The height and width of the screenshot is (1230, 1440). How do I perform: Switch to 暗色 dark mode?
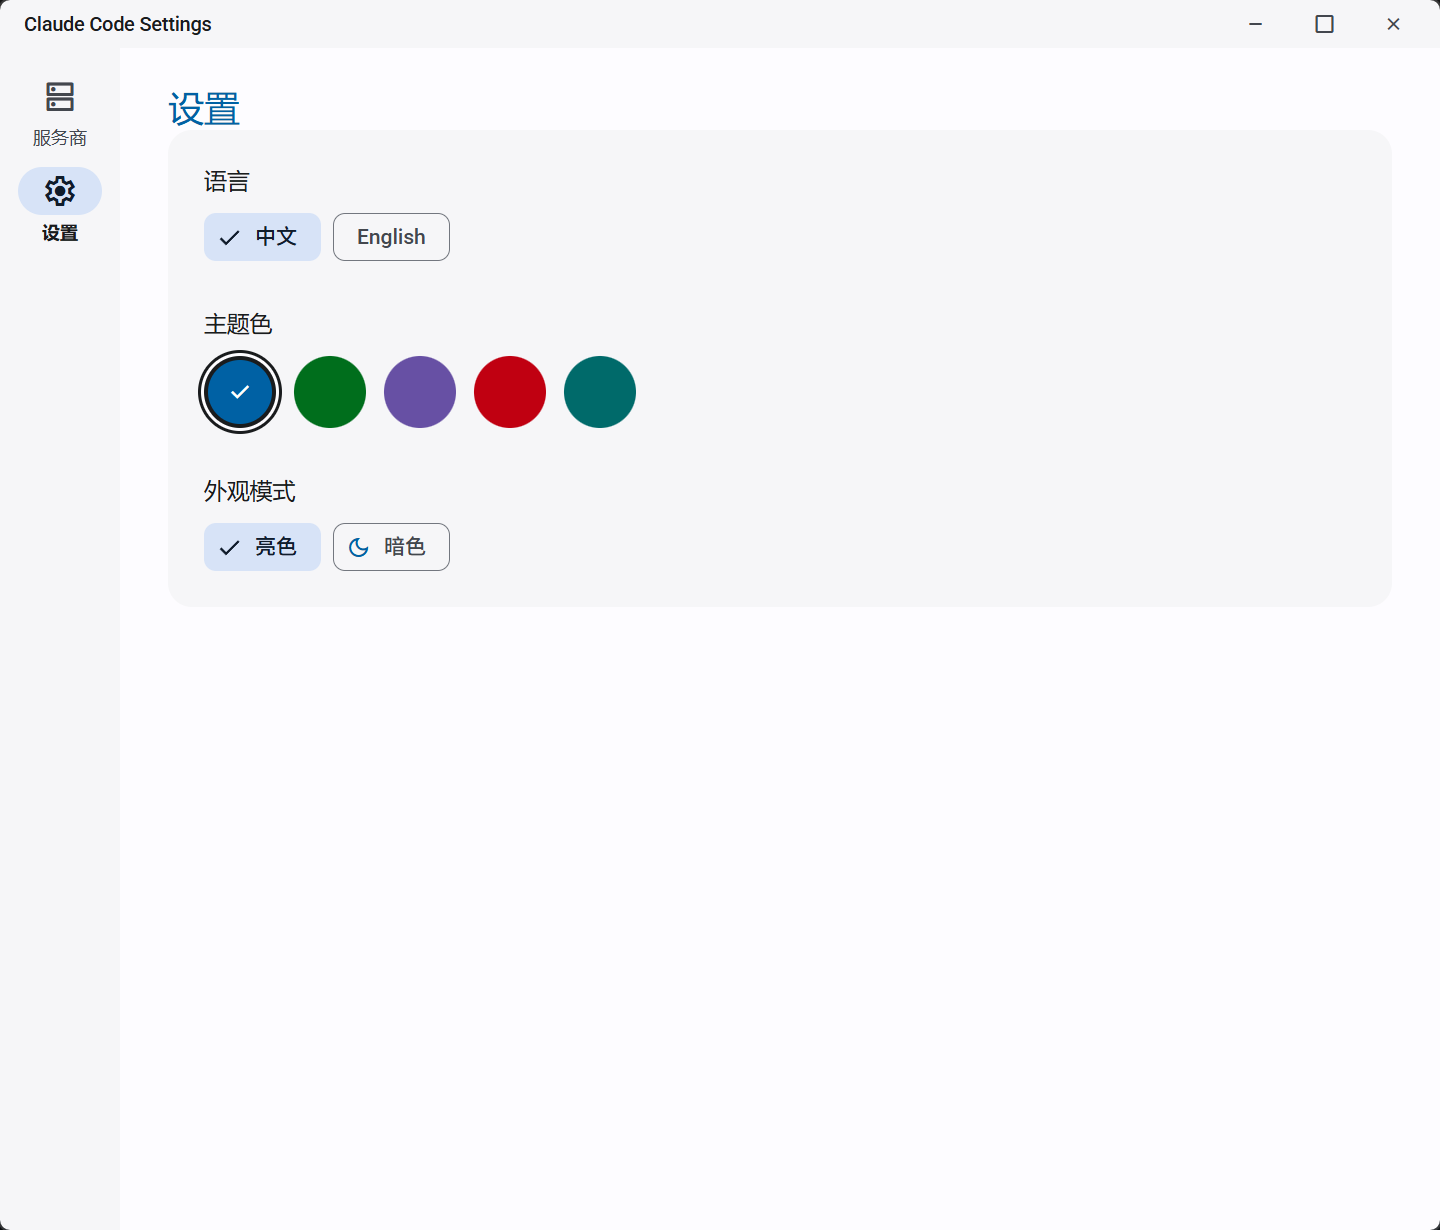coord(391,547)
